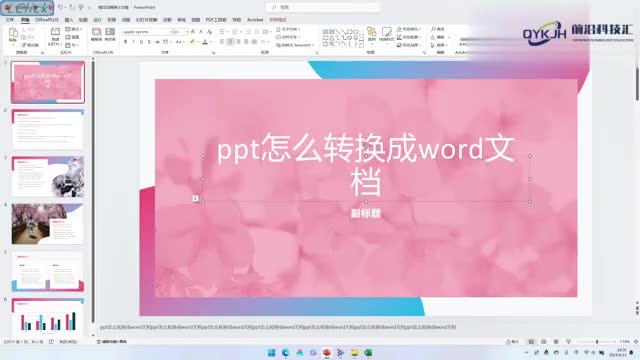Open the Select dropdown in editing group
Viewport: 640px width, 360px height.
click(439, 45)
